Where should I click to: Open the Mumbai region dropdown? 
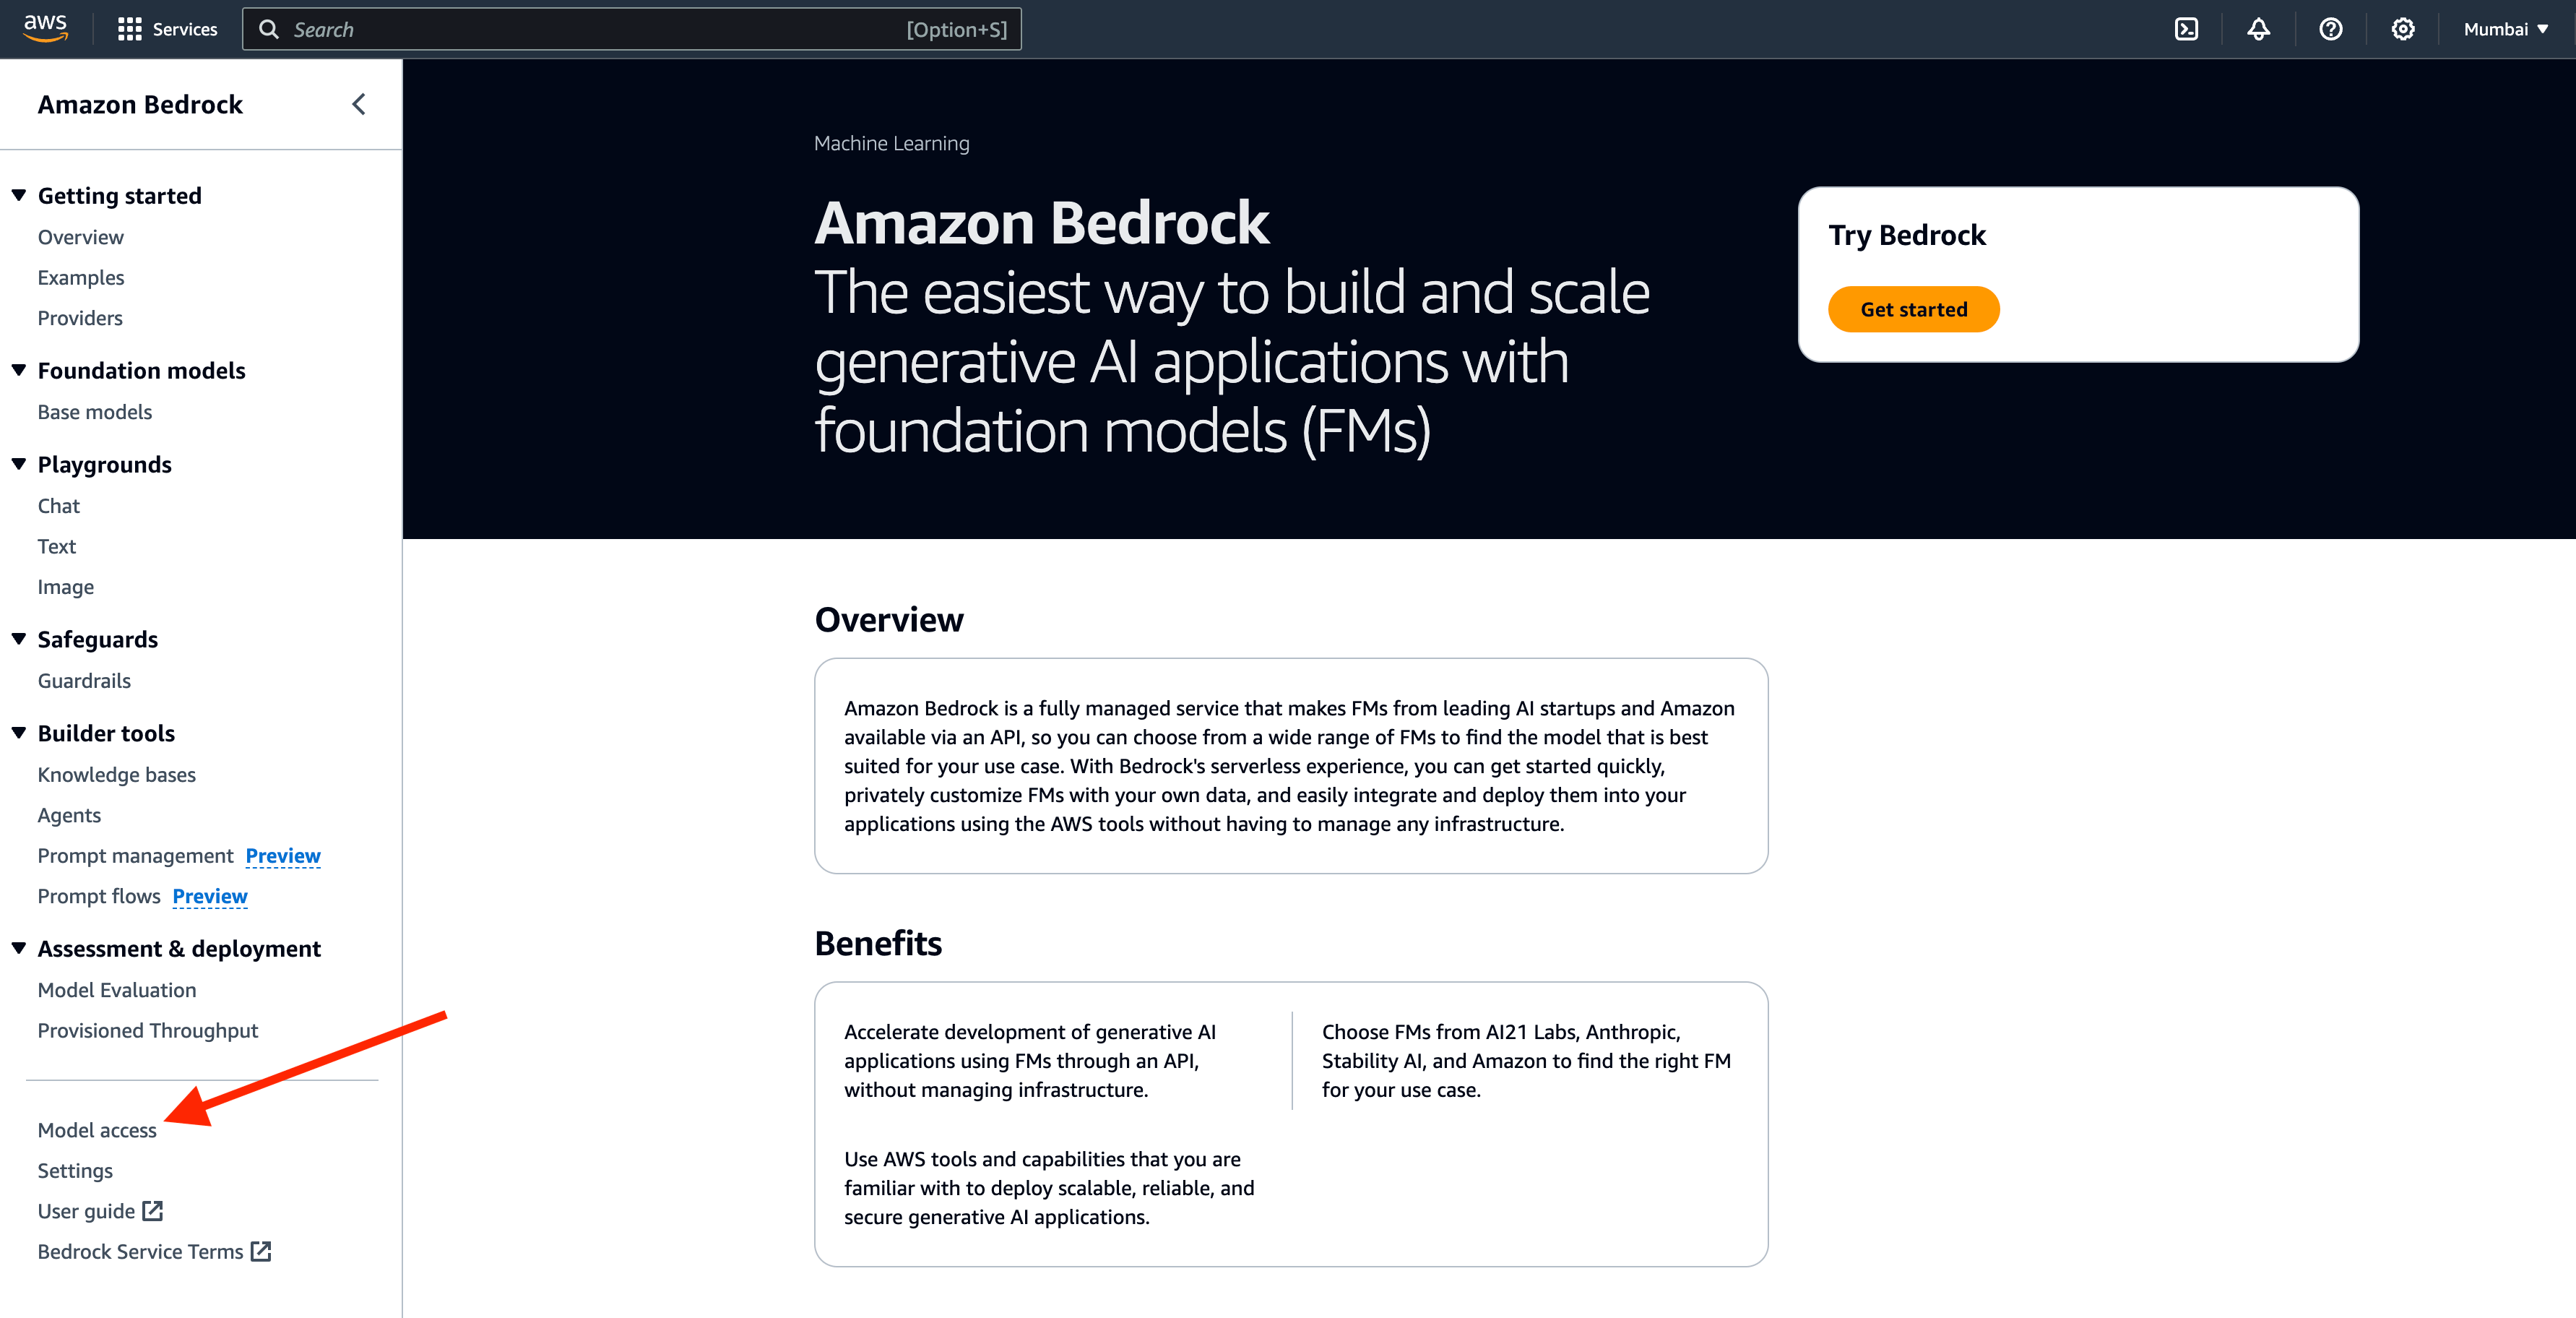(2505, 29)
